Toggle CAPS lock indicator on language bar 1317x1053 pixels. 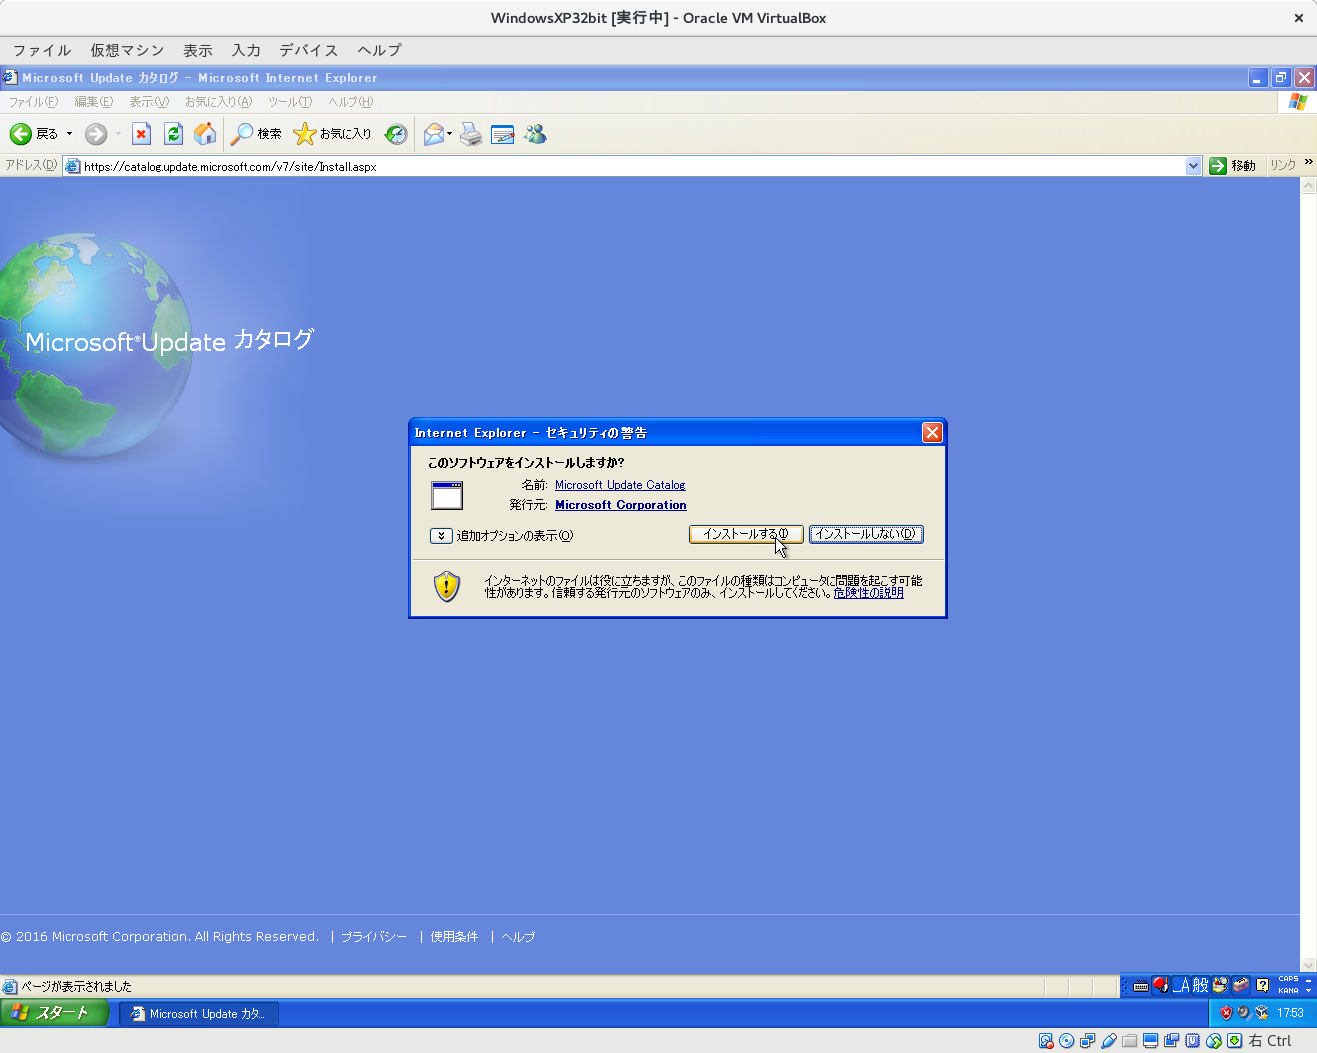[x=1288, y=980]
